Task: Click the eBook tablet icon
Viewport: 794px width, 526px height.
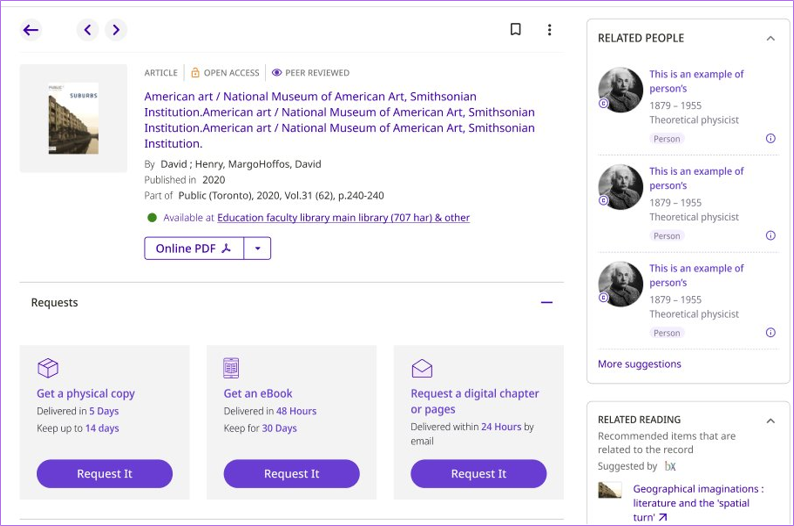Action: click(231, 368)
